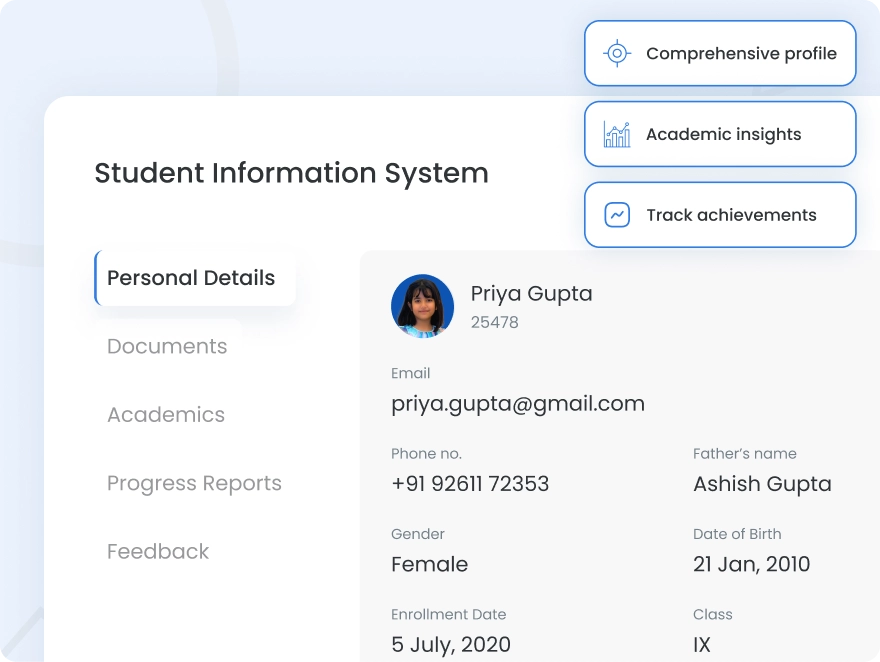Open the Academic insights card
The height and width of the screenshot is (662, 880).
[x=720, y=134]
